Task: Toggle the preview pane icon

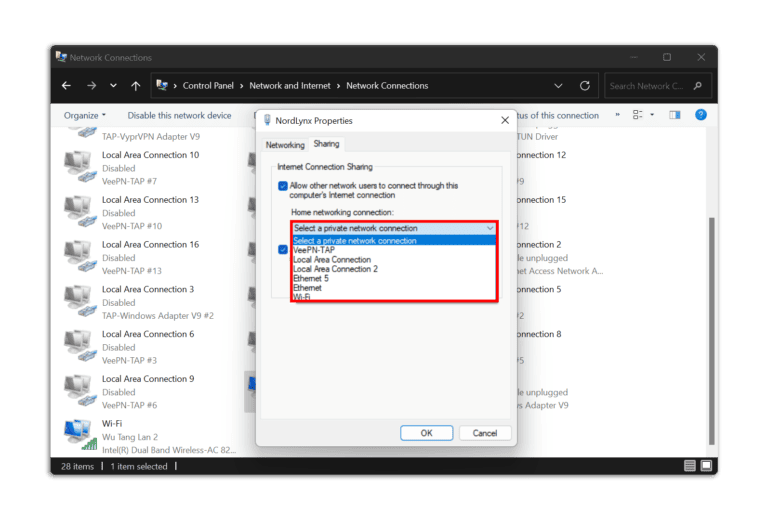Action: click(x=675, y=115)
